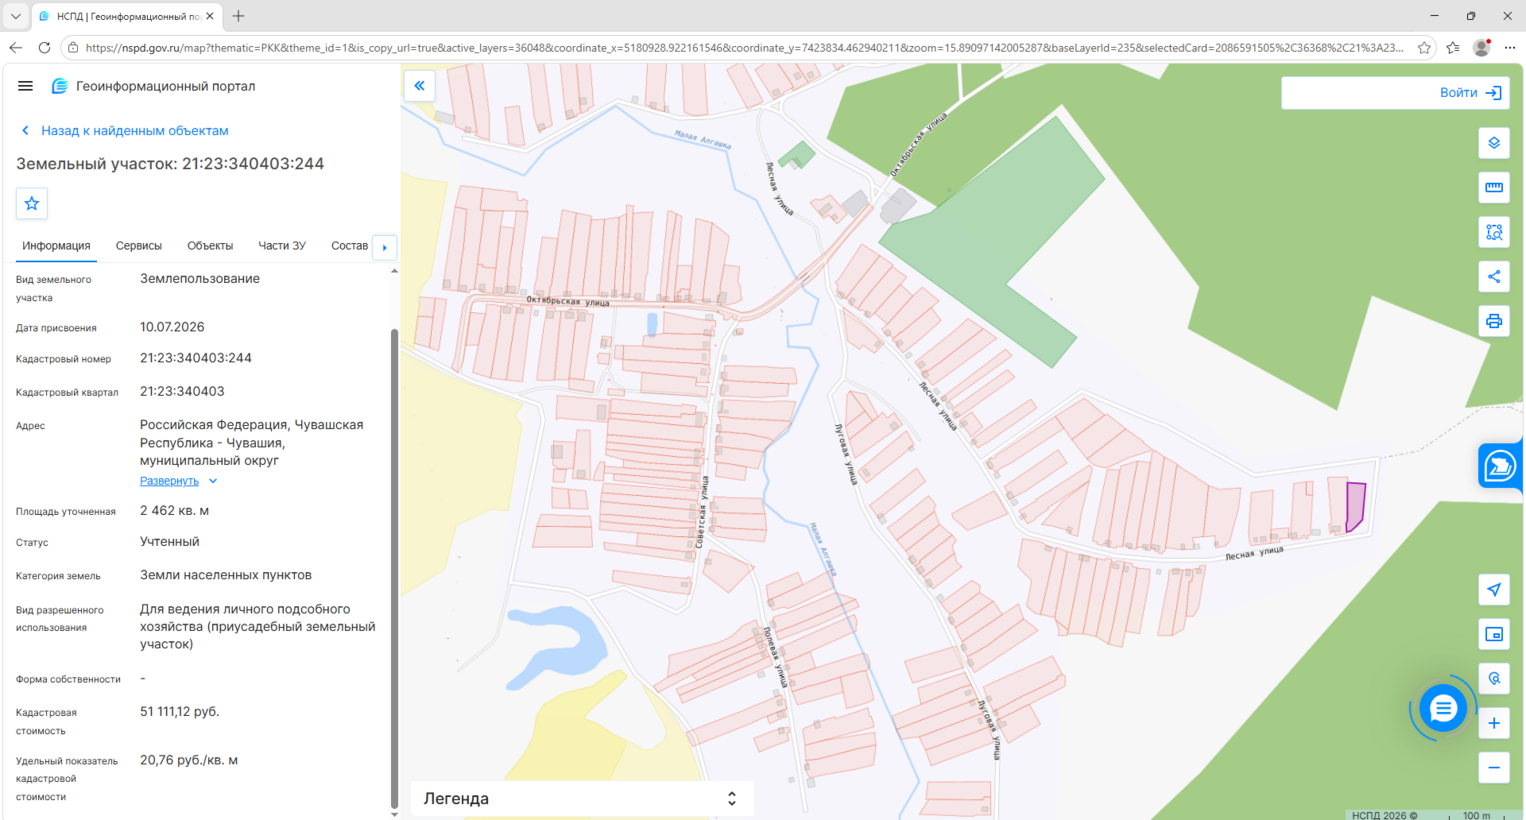Open a new browser tab
Image resolution: width=1526 pixels, height=820 pixels.
pos(238,16)
